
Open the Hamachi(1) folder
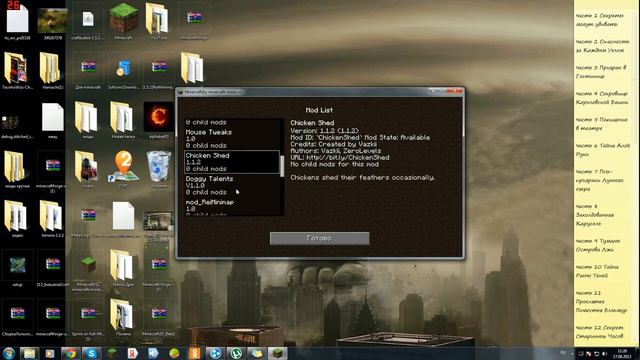[52, 71]
